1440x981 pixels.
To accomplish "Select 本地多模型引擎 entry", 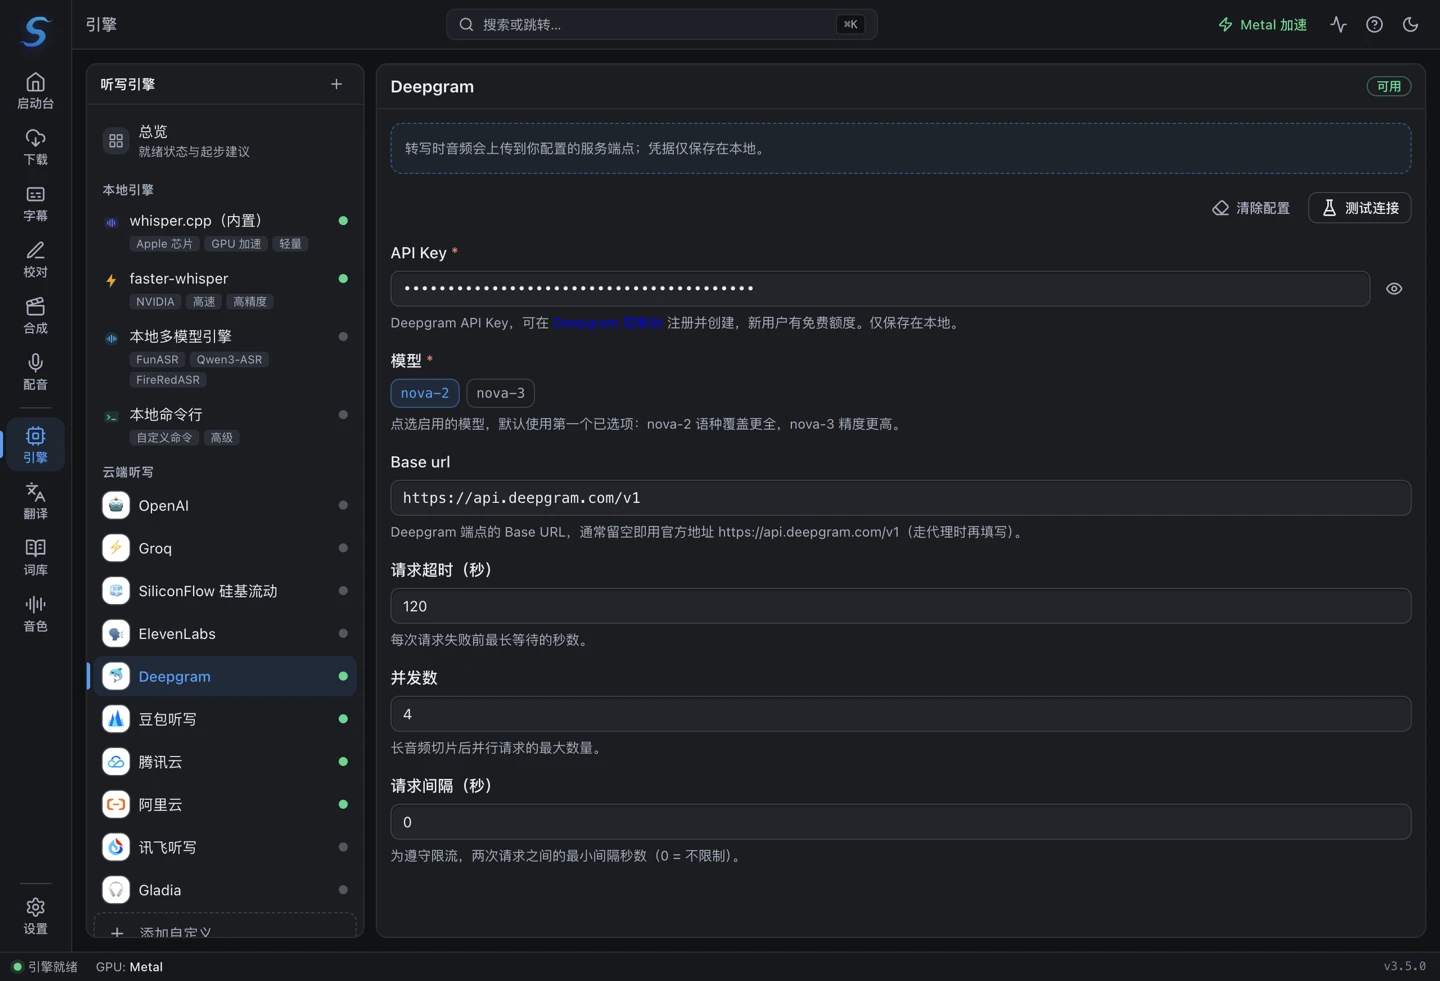I will 224,357.
